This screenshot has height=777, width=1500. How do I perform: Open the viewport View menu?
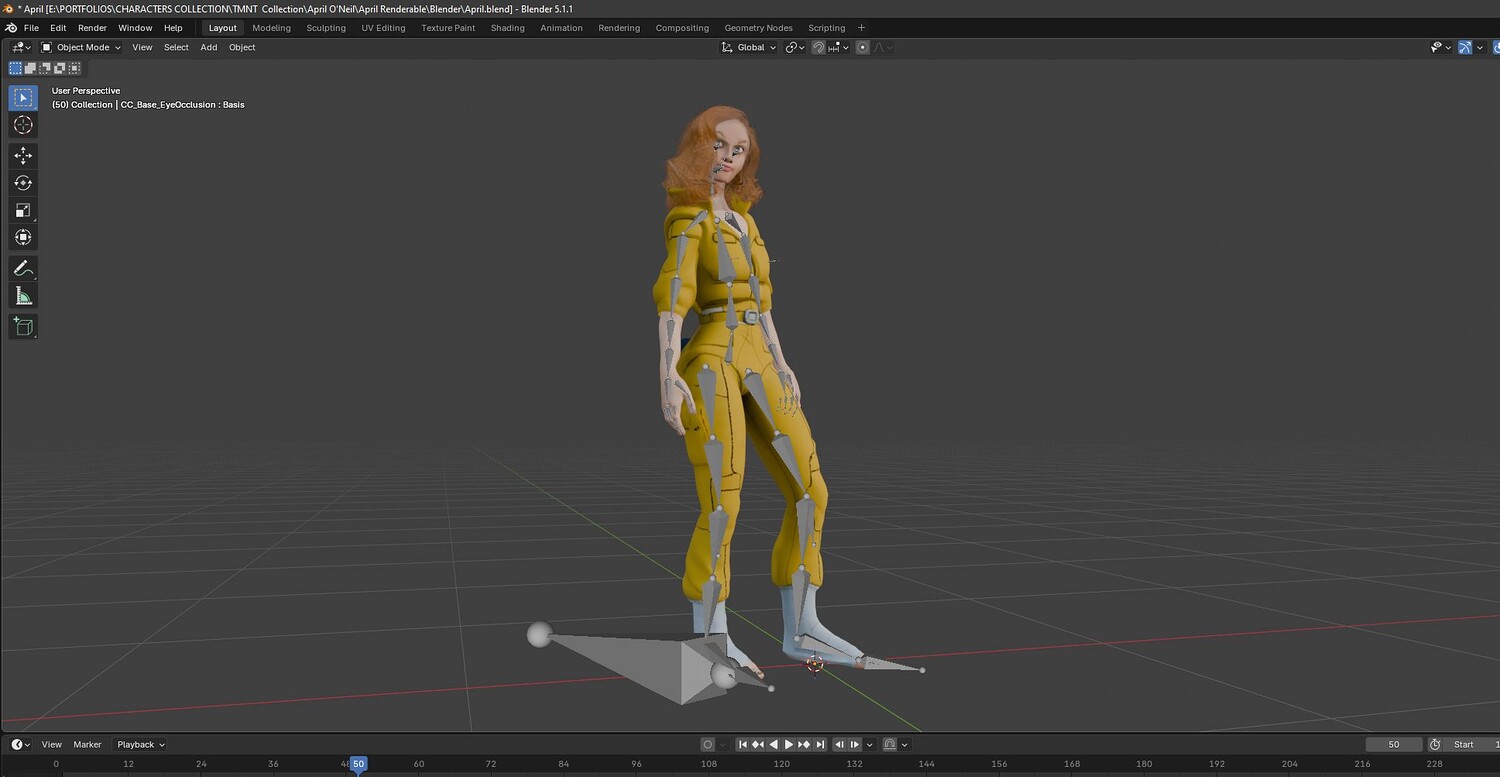click(x=143, y=47)
